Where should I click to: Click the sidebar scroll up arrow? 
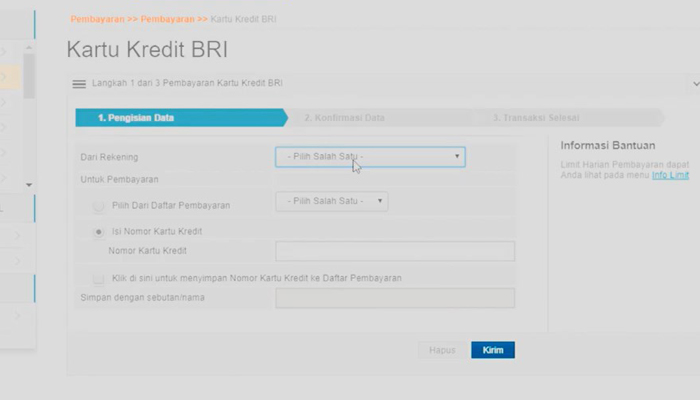click(x=29, y=47)
